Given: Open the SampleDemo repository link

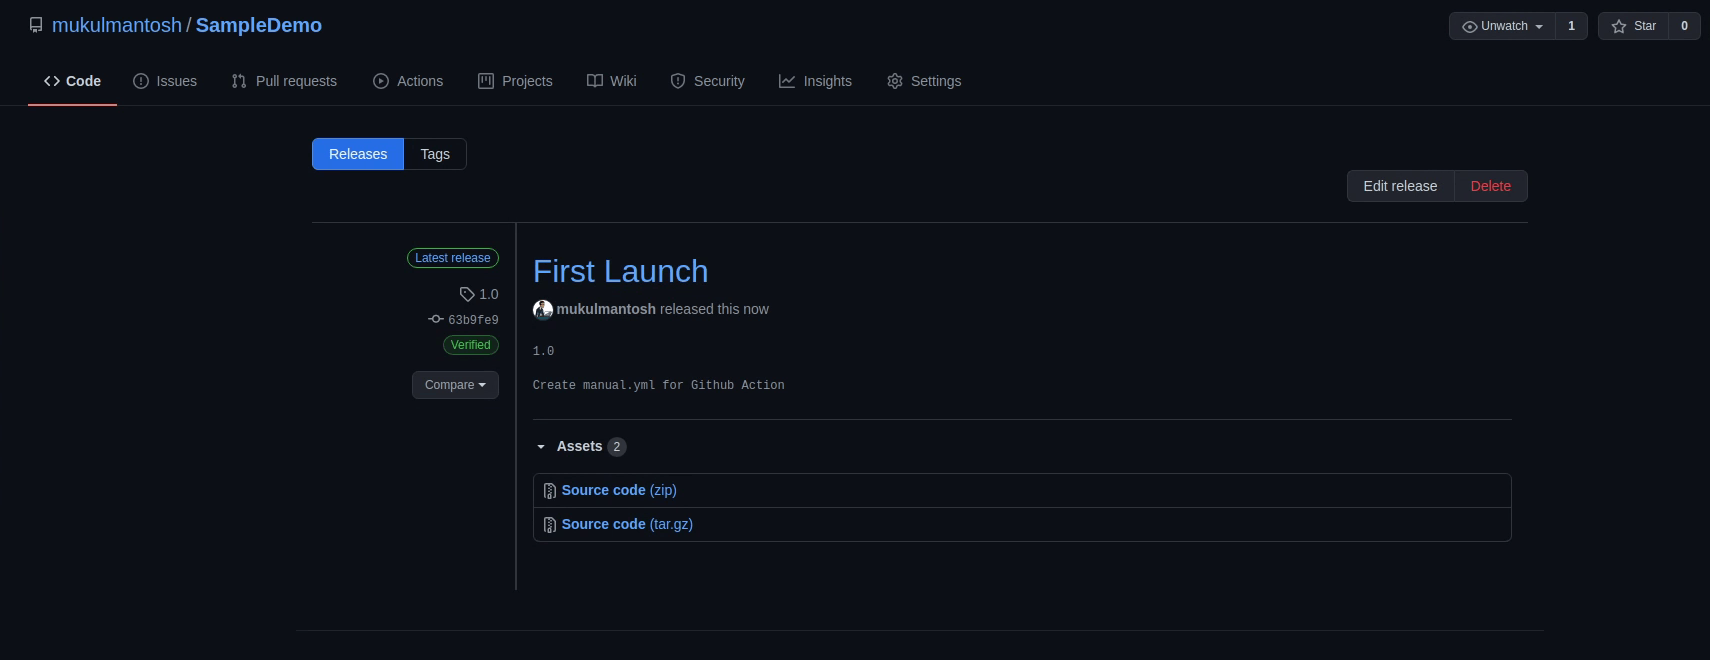Looking at the screenshot, I should 259,25.
